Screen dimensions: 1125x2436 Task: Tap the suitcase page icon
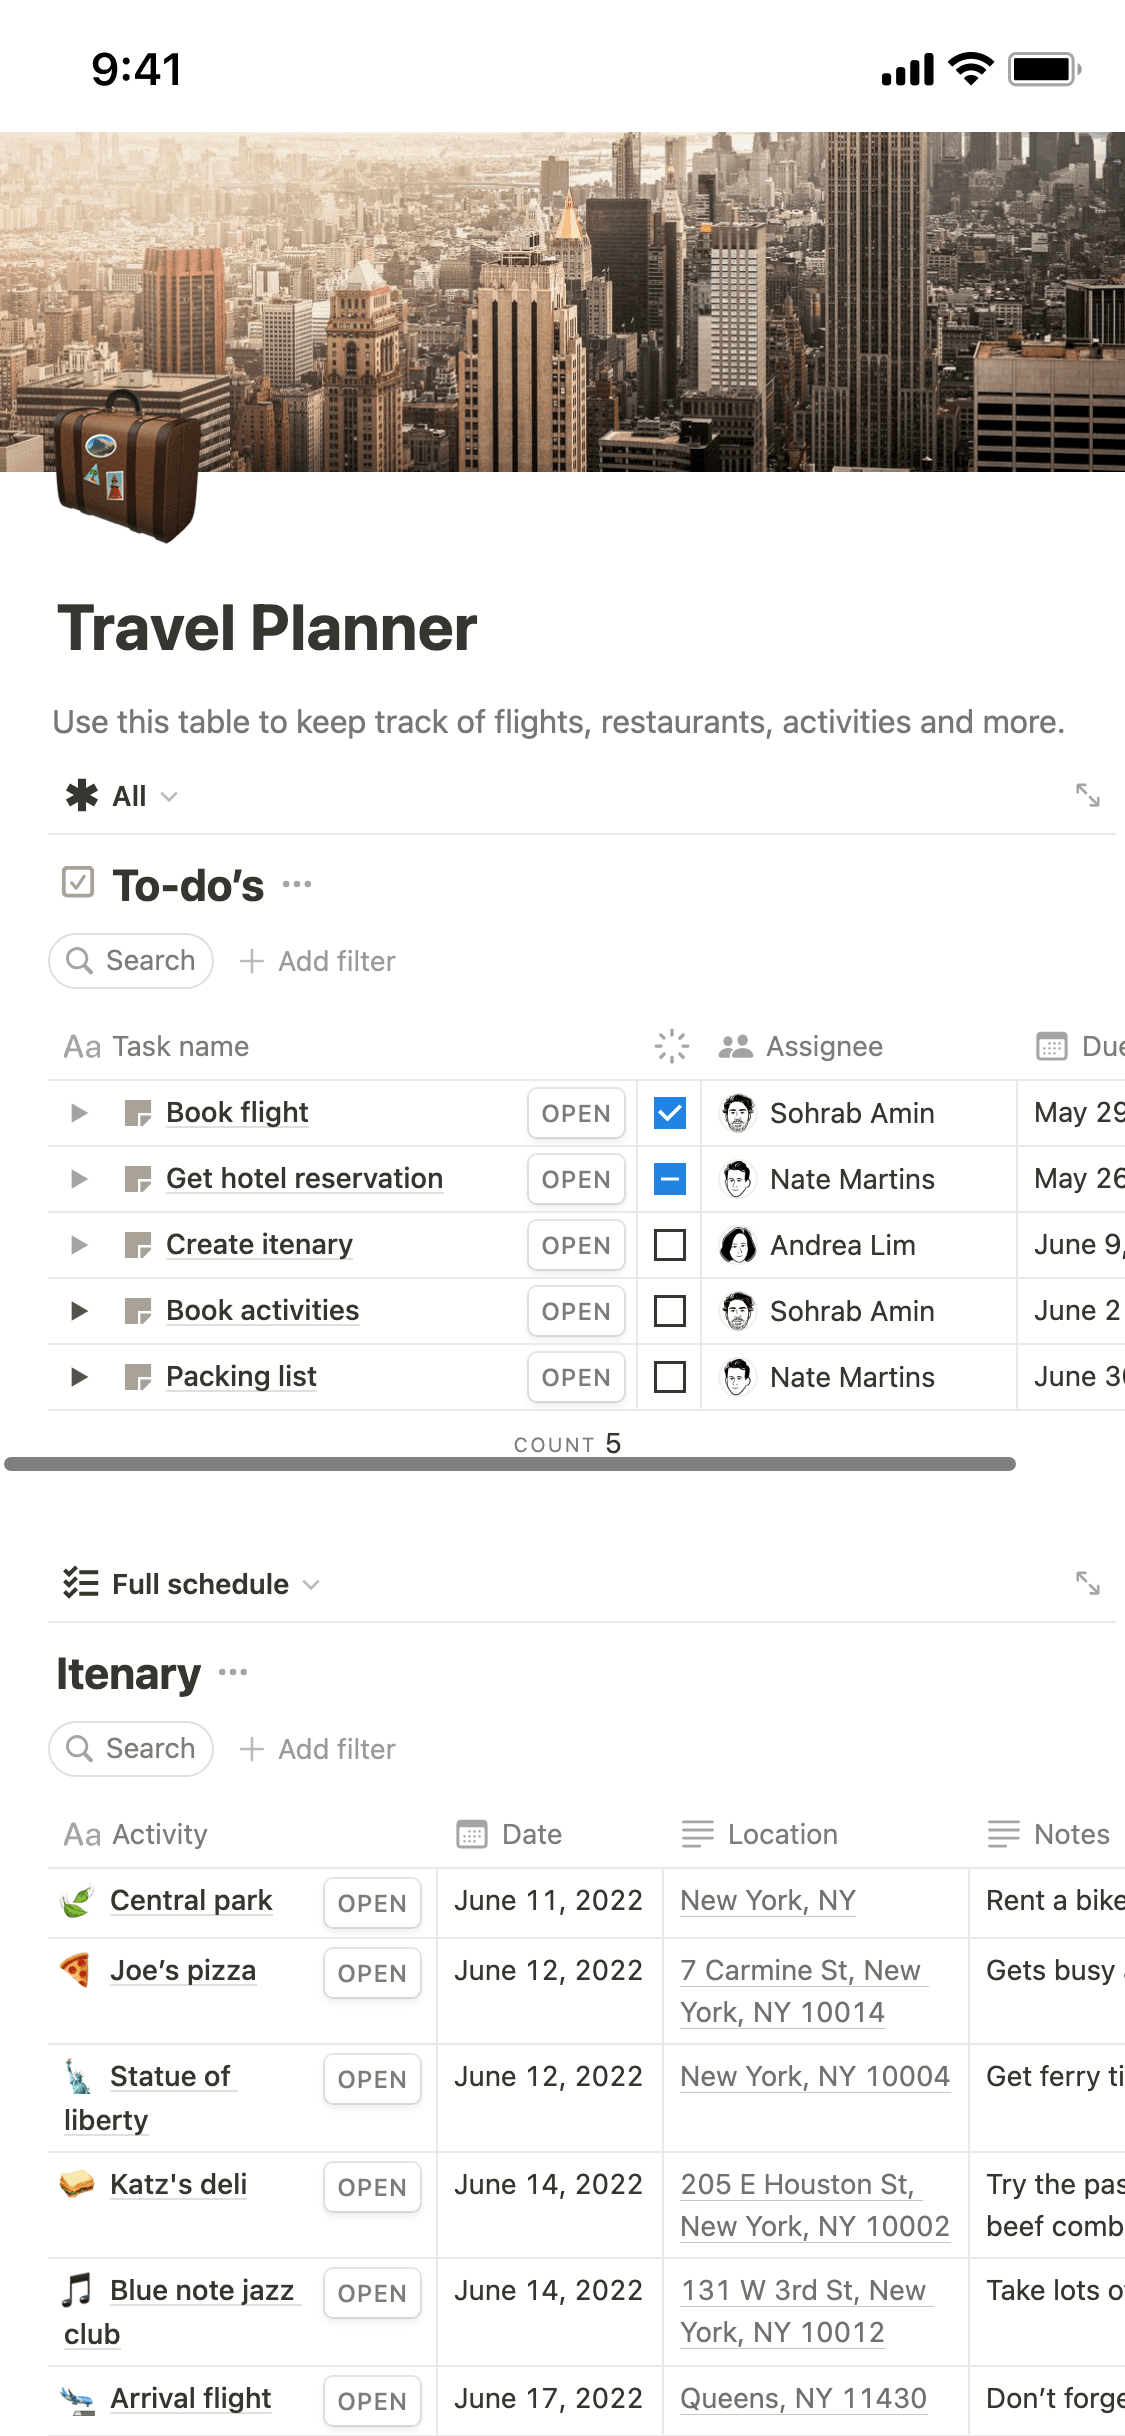pos(126,467)
